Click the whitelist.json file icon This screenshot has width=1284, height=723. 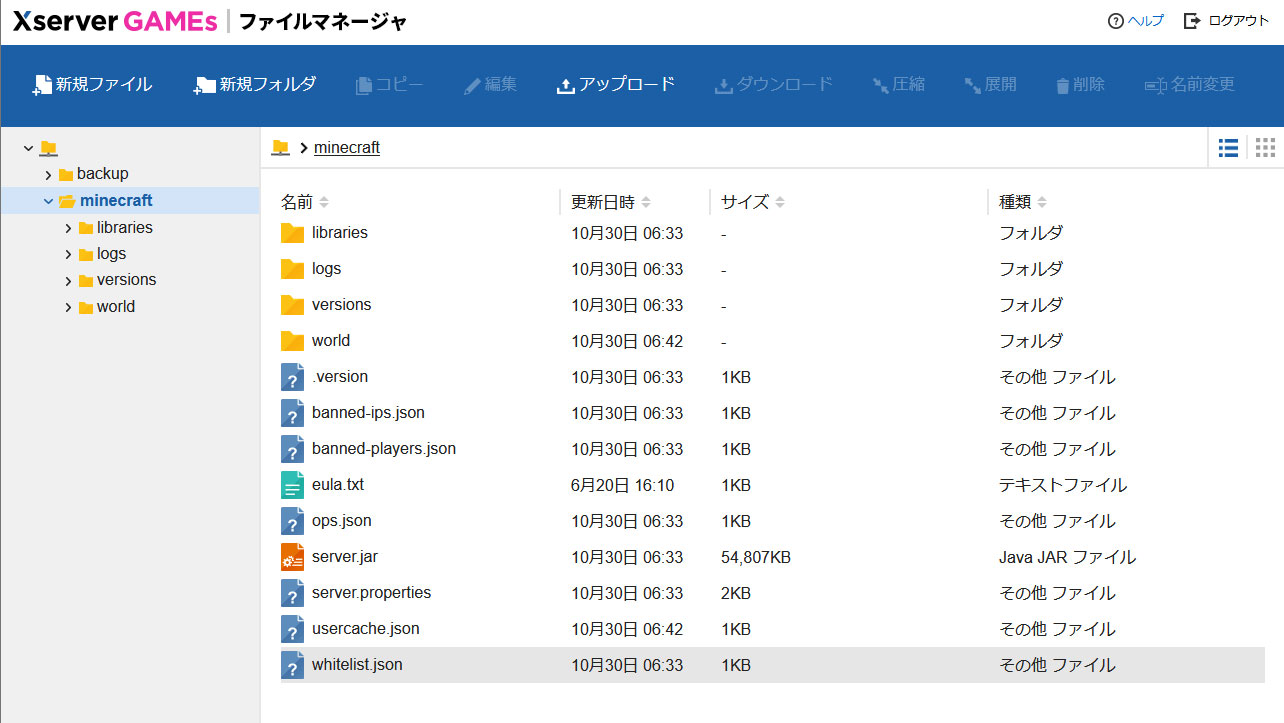pyautogui.click(x=292, y=665)
